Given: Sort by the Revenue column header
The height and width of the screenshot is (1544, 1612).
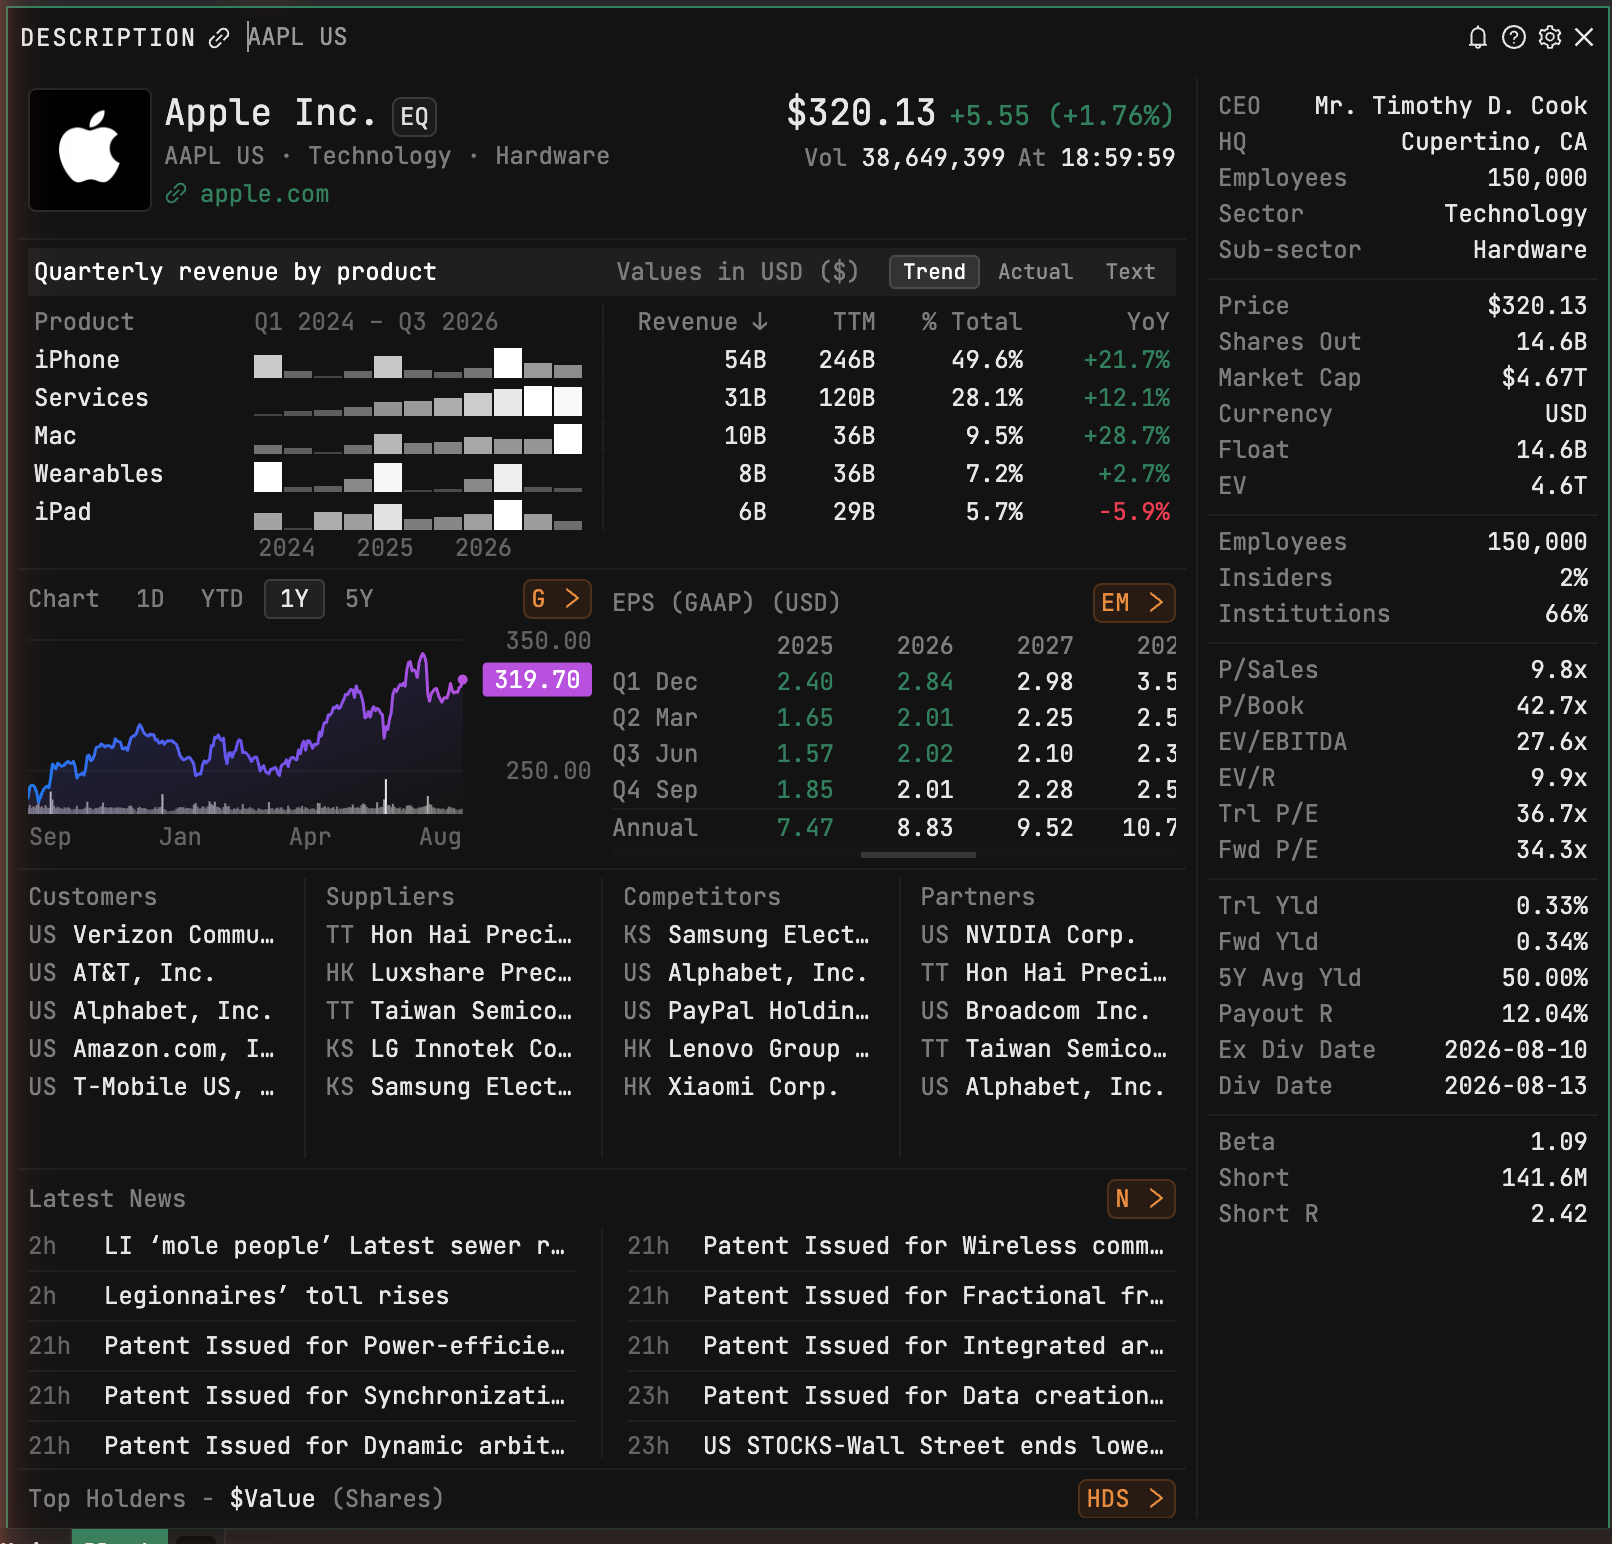Looking at the screenshot, I should point(702,322).
